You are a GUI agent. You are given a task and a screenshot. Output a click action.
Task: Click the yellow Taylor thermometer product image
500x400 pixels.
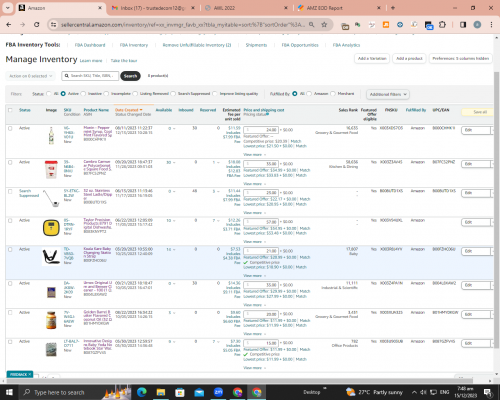click(x=51, y=228)
